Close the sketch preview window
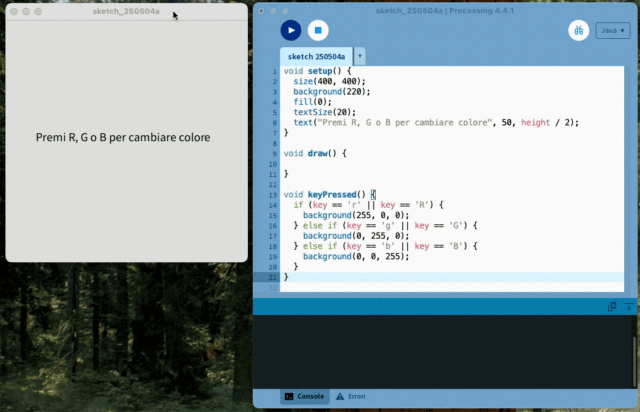Image resolution: width=640 pixels, height=412 pixels. (13, 11)
